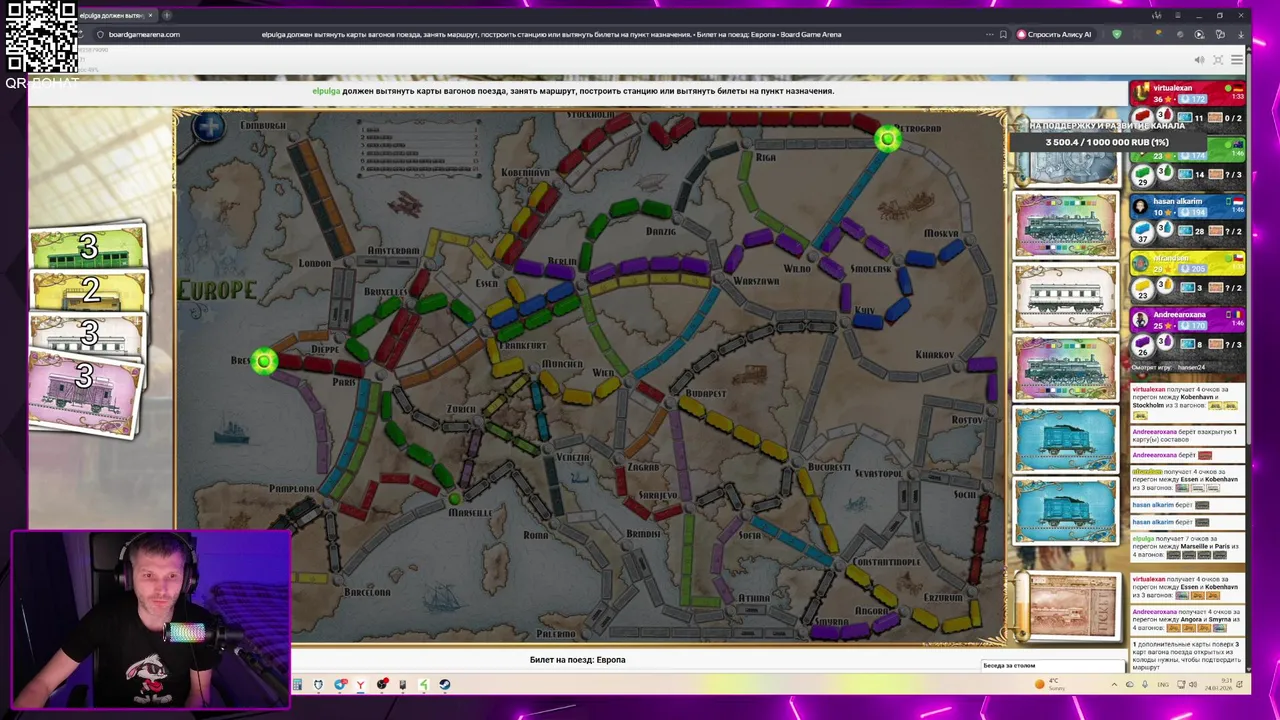Click hasan alkarim's blue wagon counter 37
The height and width of the screenshot is (720, 1280).
1141,232
